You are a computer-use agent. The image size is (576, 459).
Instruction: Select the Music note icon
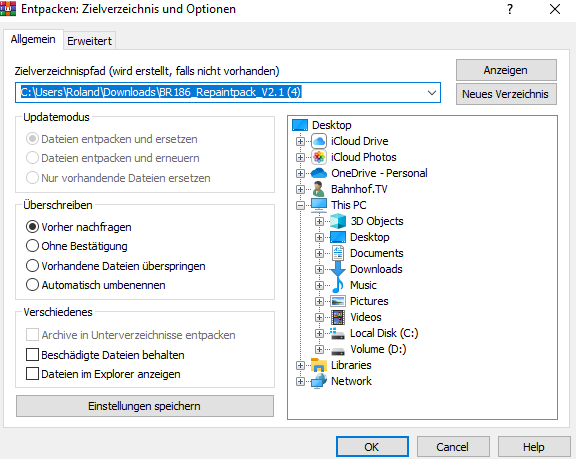click(x=338, y=285)
